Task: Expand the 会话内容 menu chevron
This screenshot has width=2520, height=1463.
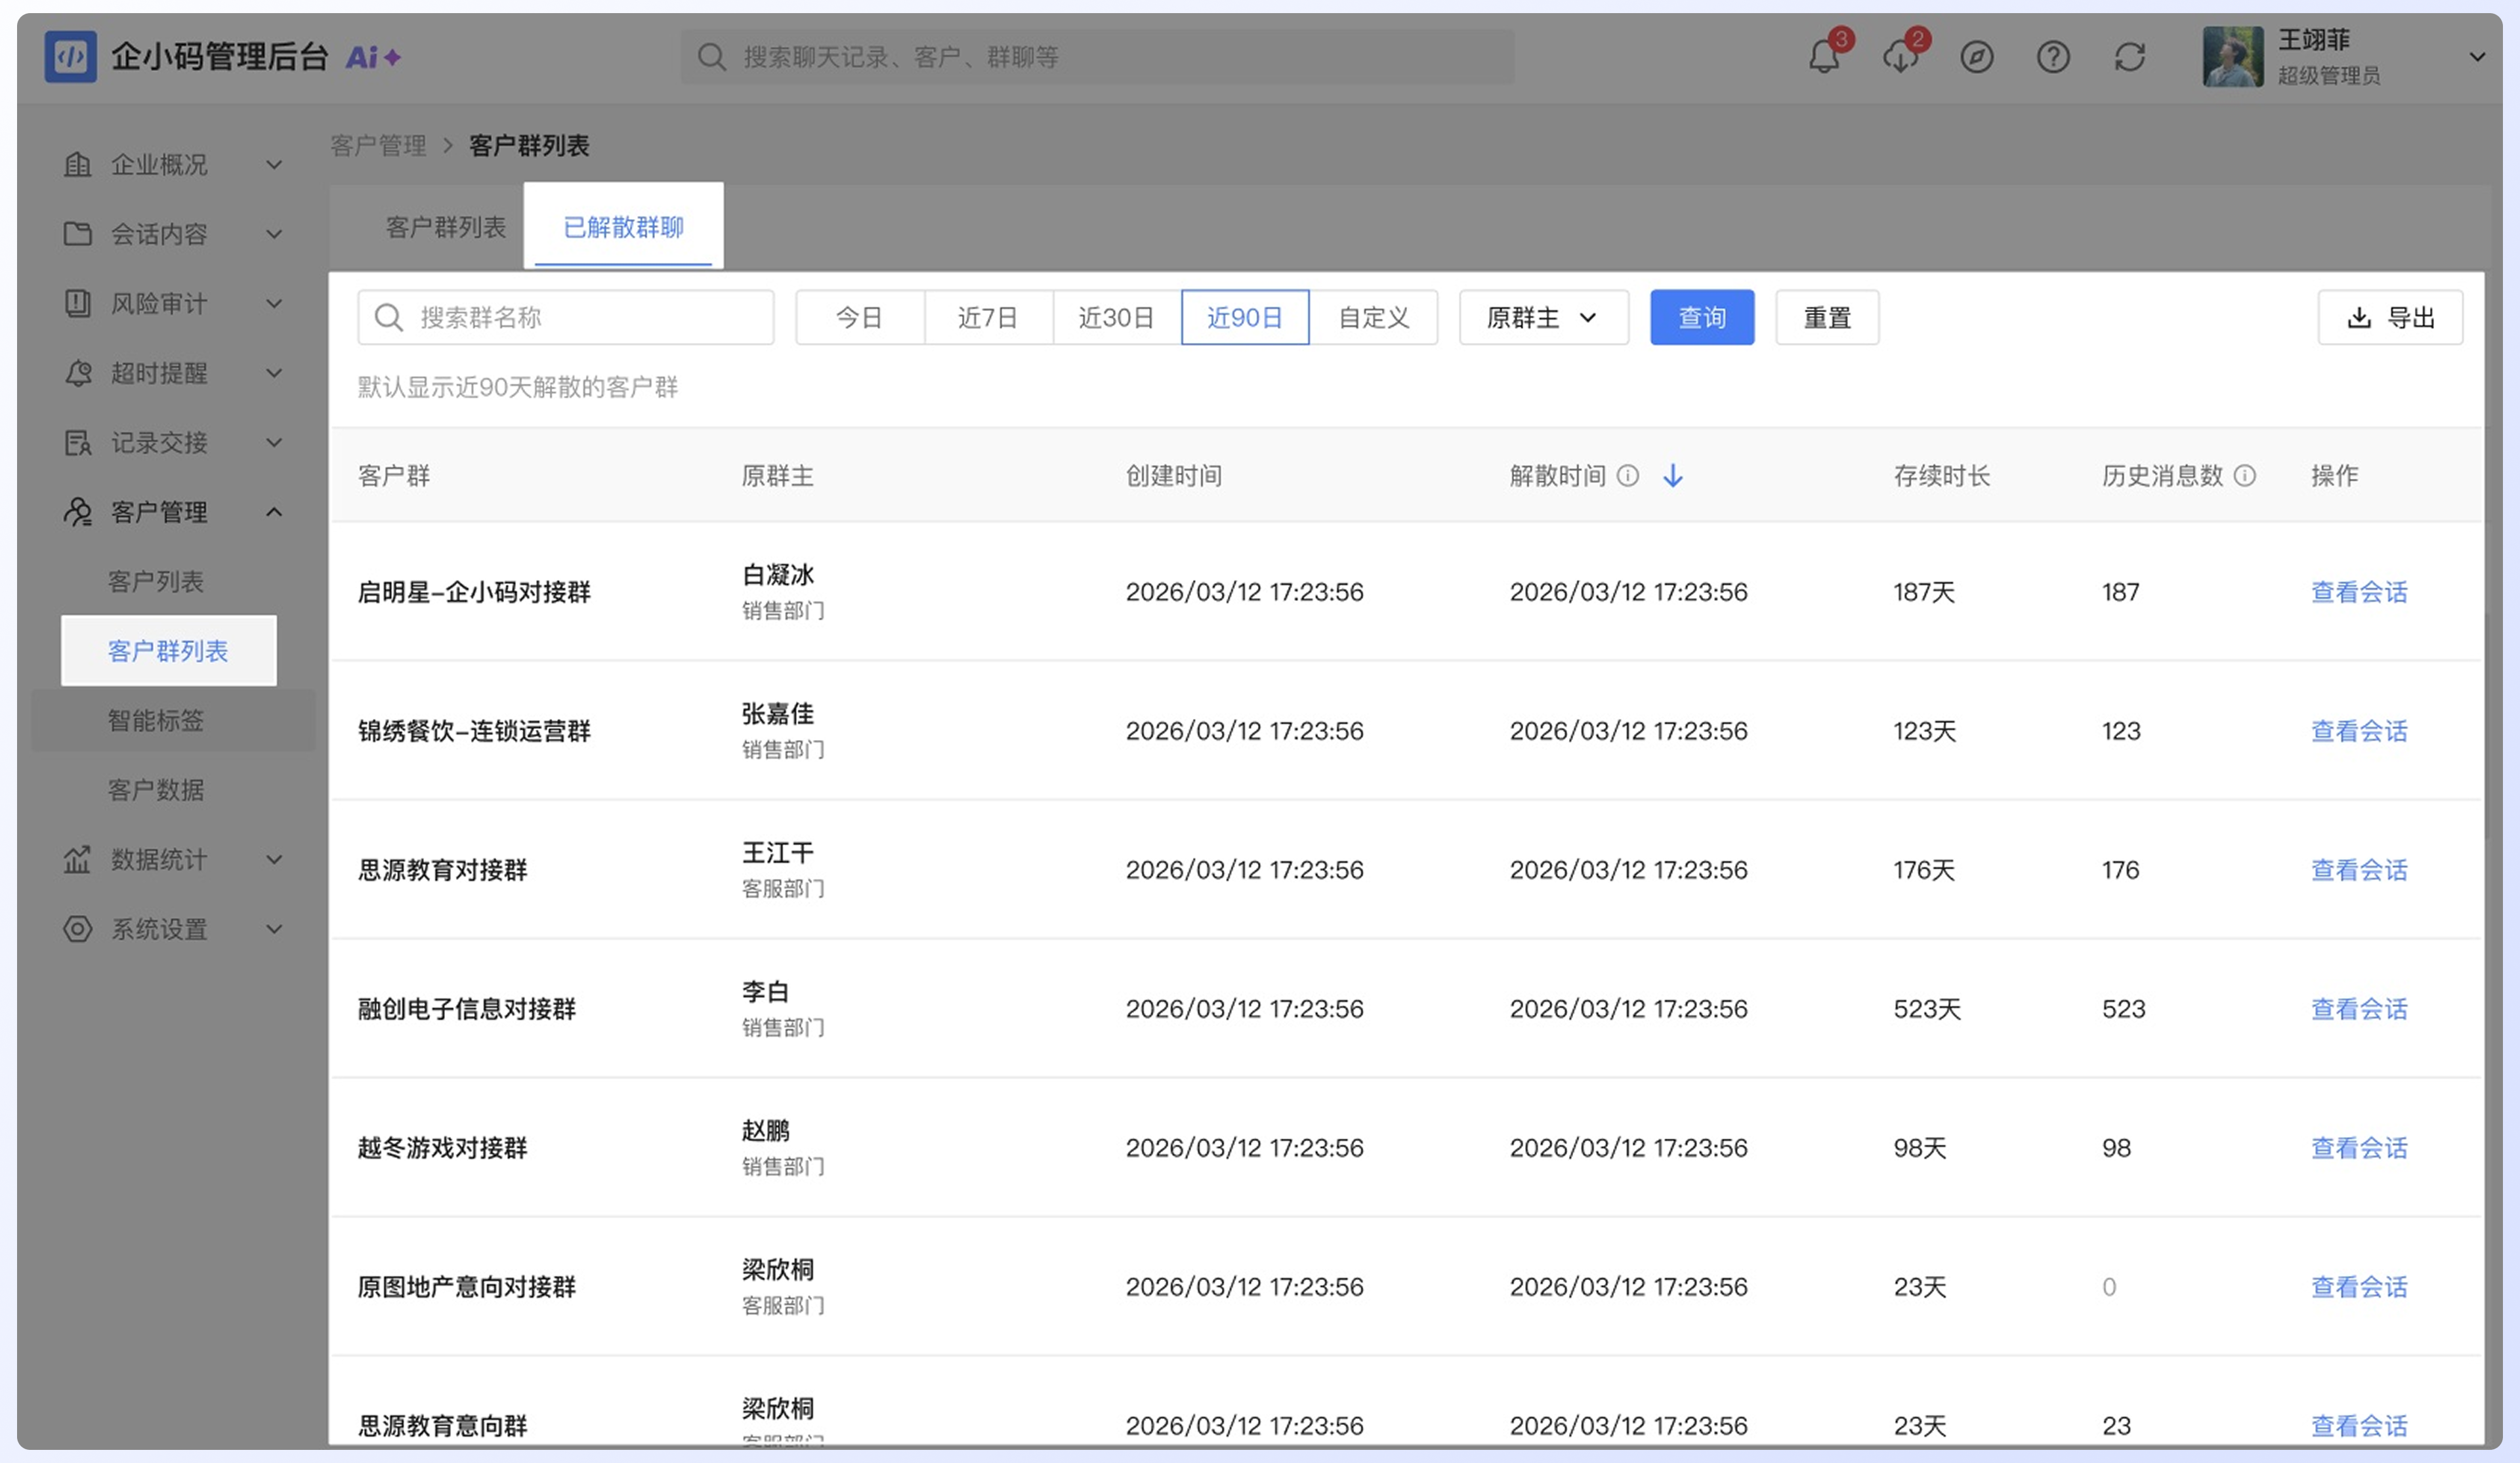Action: pyautogui.click(x=274, y=234)
